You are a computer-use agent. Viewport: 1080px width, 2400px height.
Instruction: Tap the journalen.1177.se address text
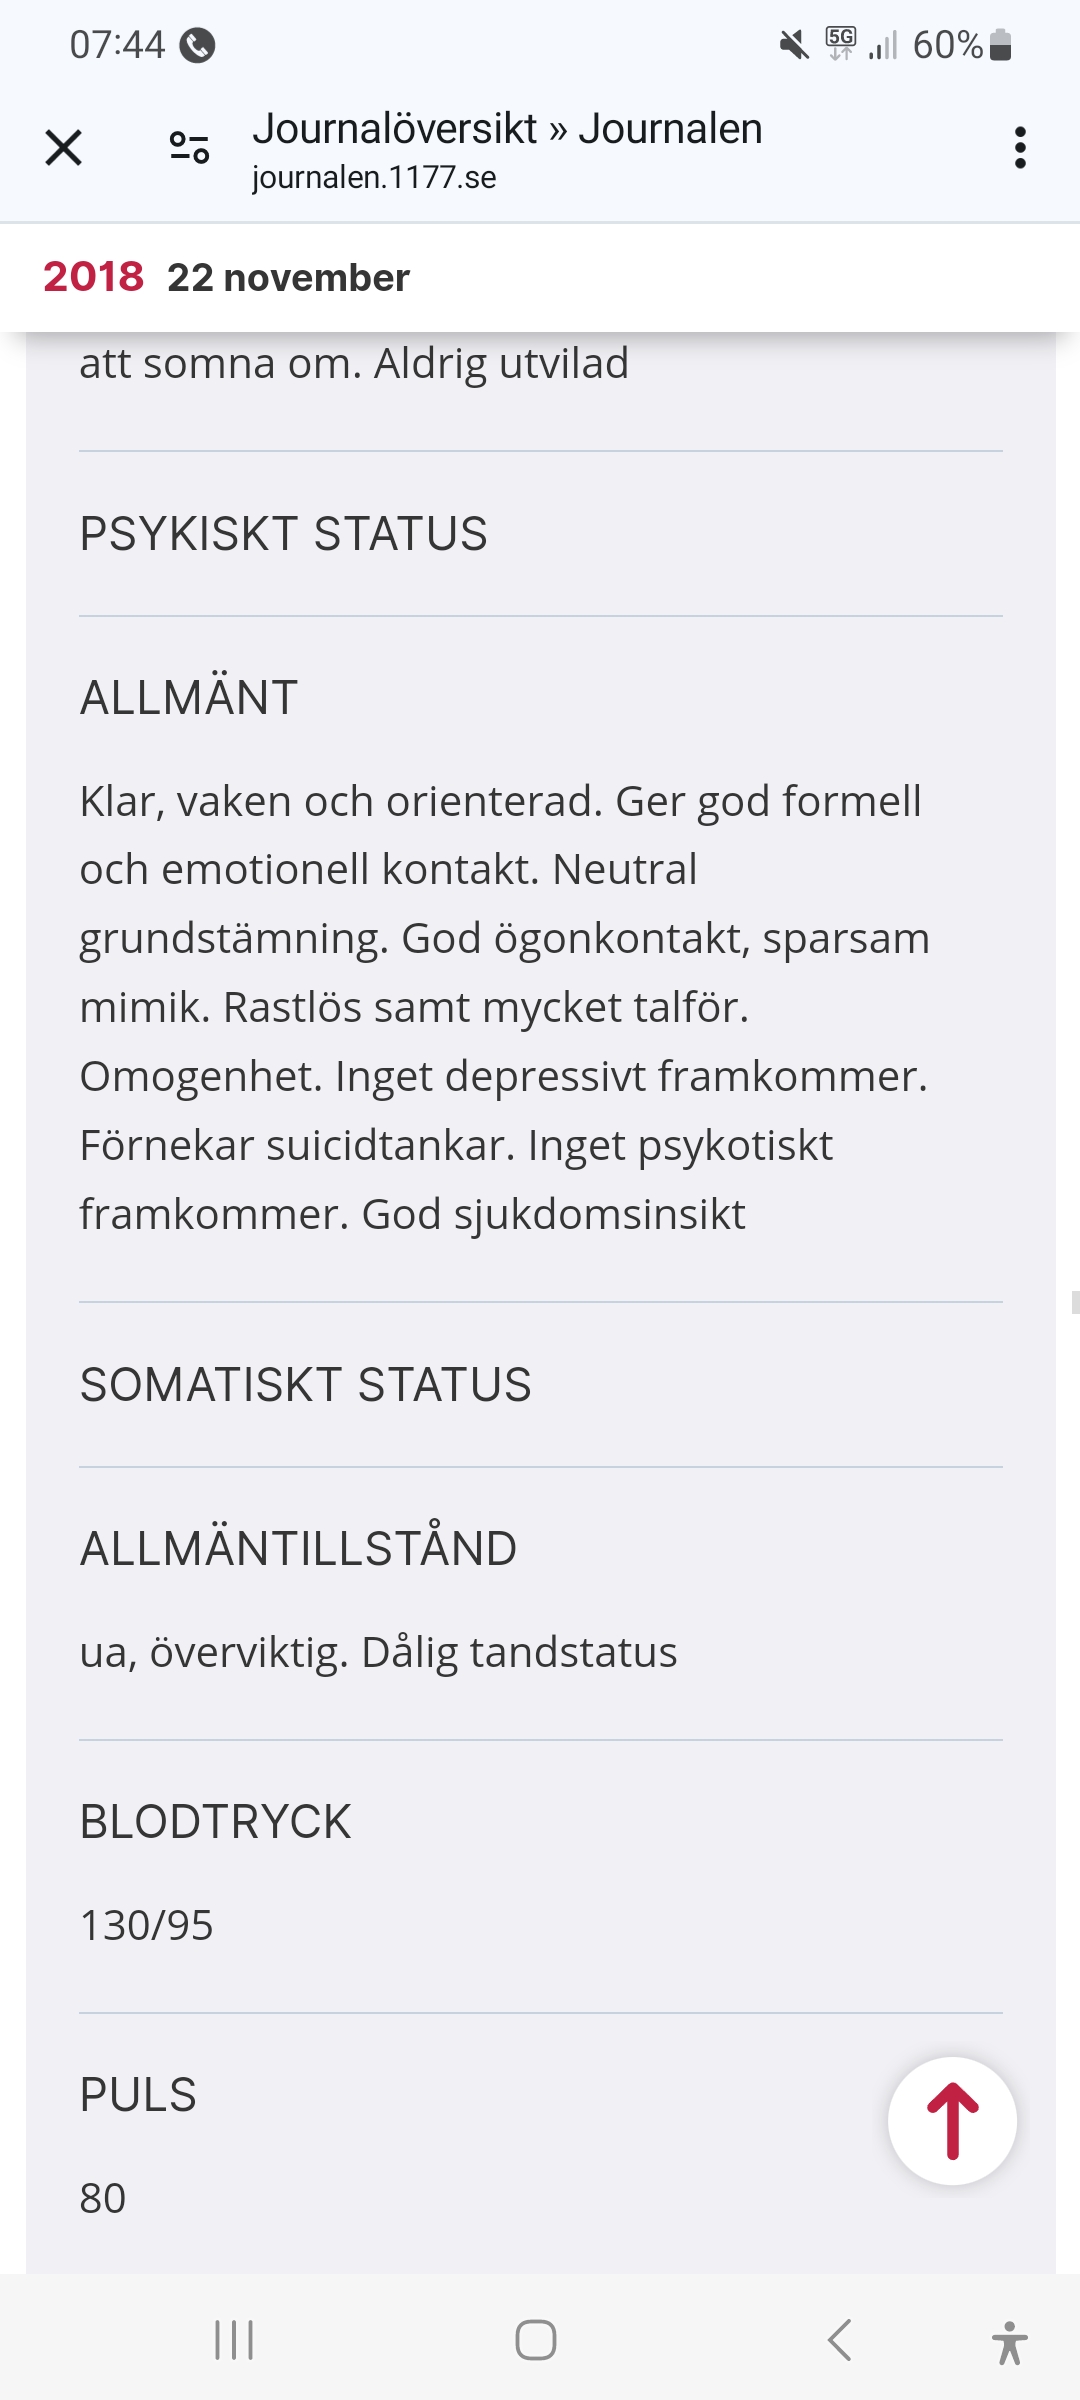374,178
